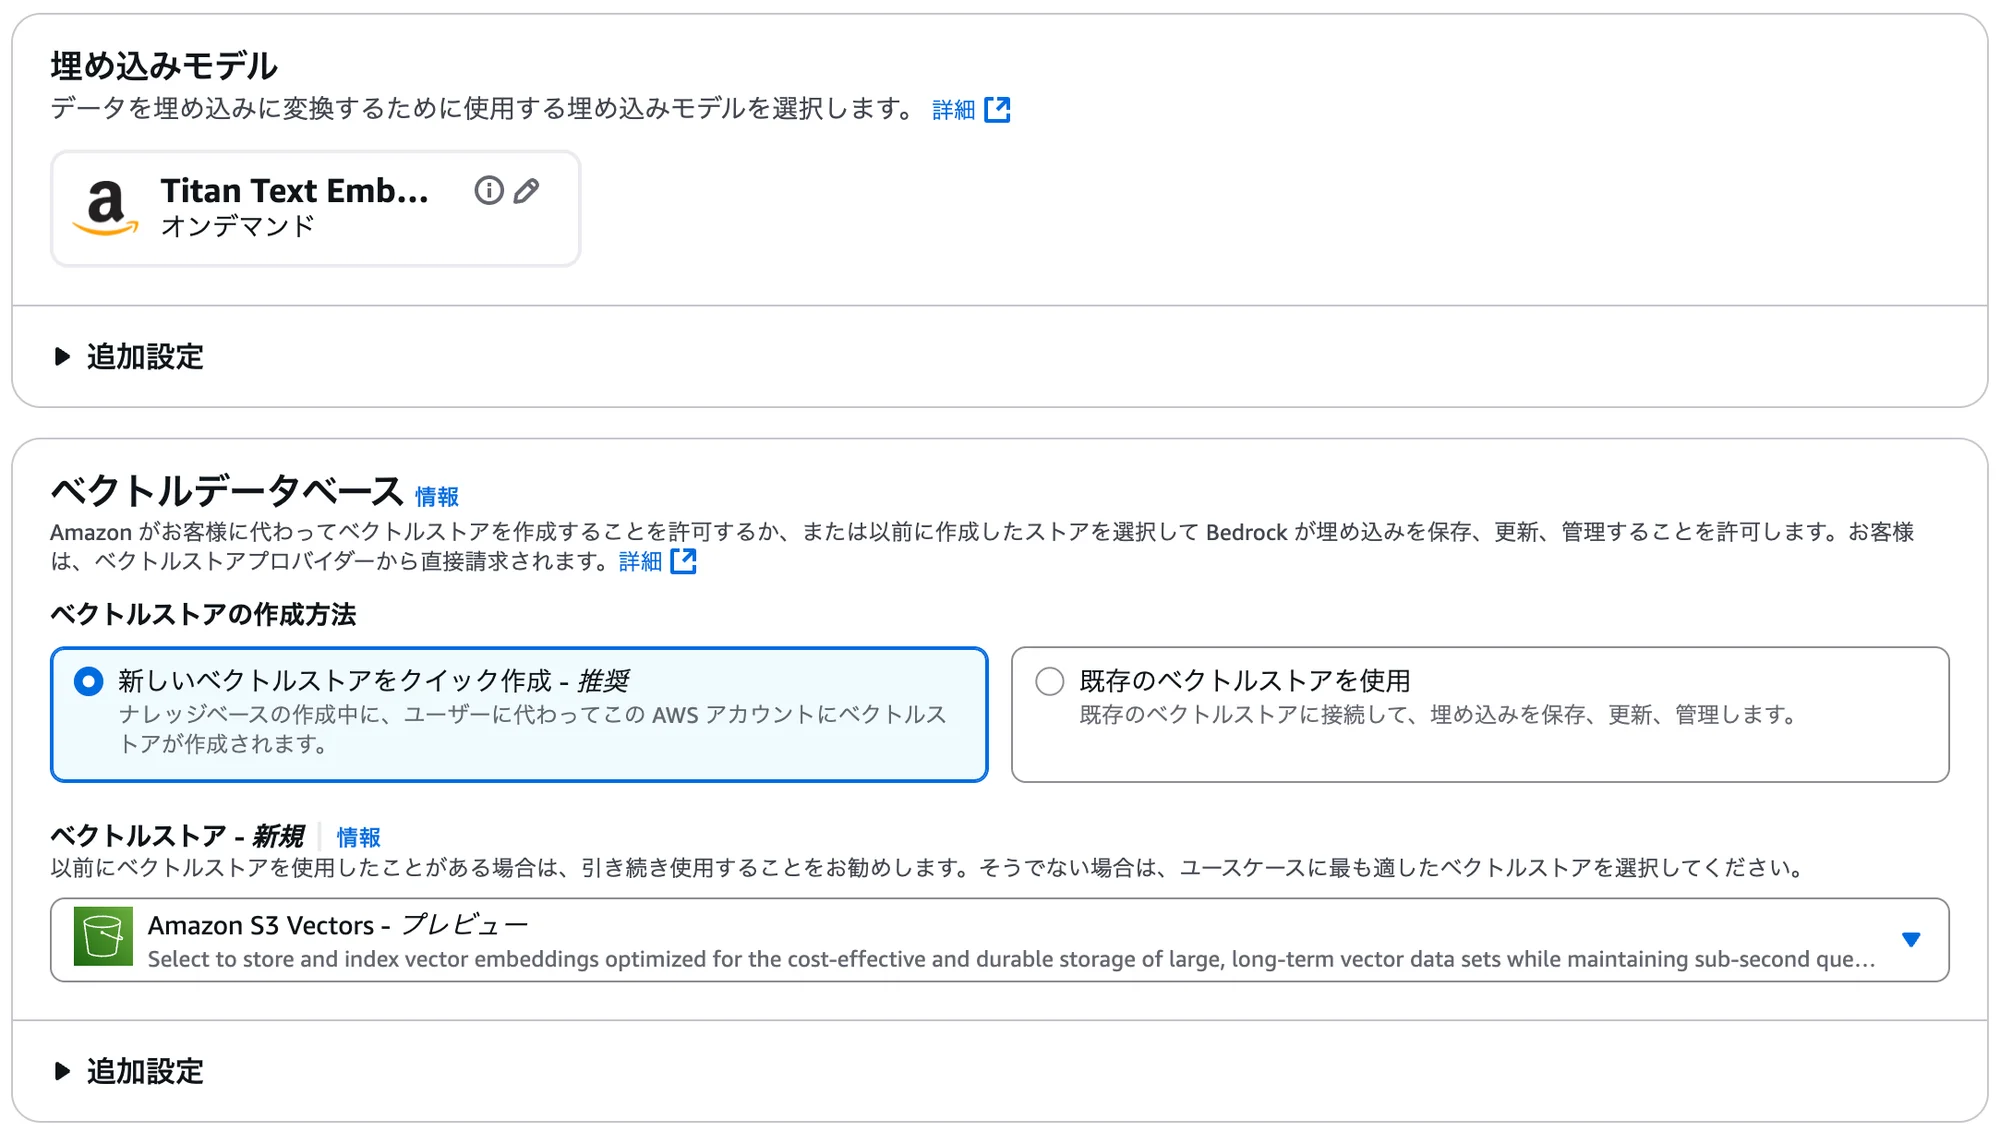Click the green S3 Vectors bucket icon

105,938
